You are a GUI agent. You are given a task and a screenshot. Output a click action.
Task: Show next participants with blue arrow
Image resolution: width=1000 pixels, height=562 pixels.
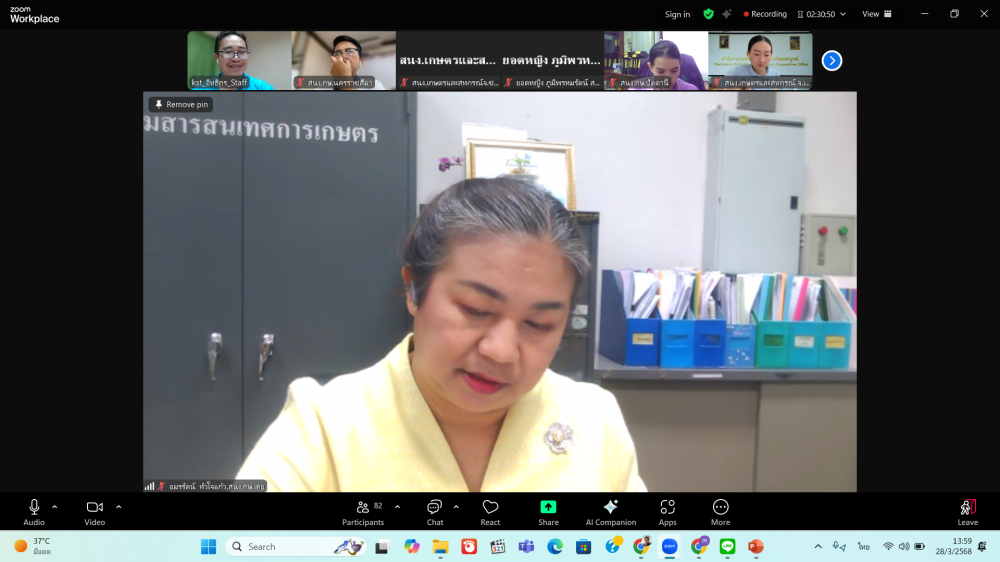click(831, 61)
